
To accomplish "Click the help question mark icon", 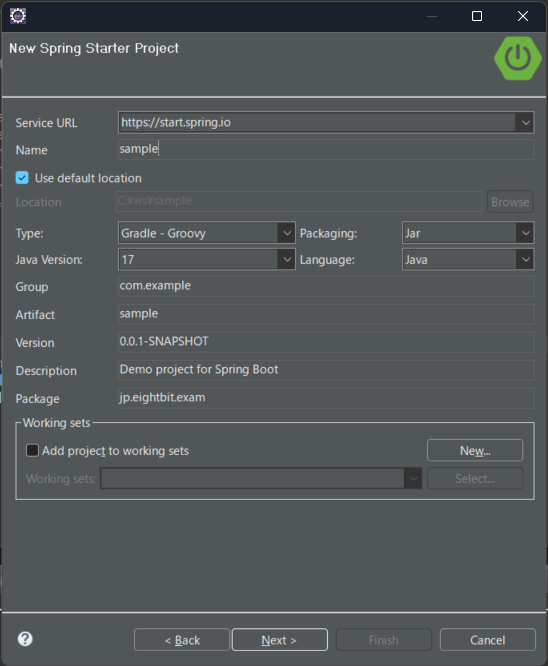I will 25,639.
